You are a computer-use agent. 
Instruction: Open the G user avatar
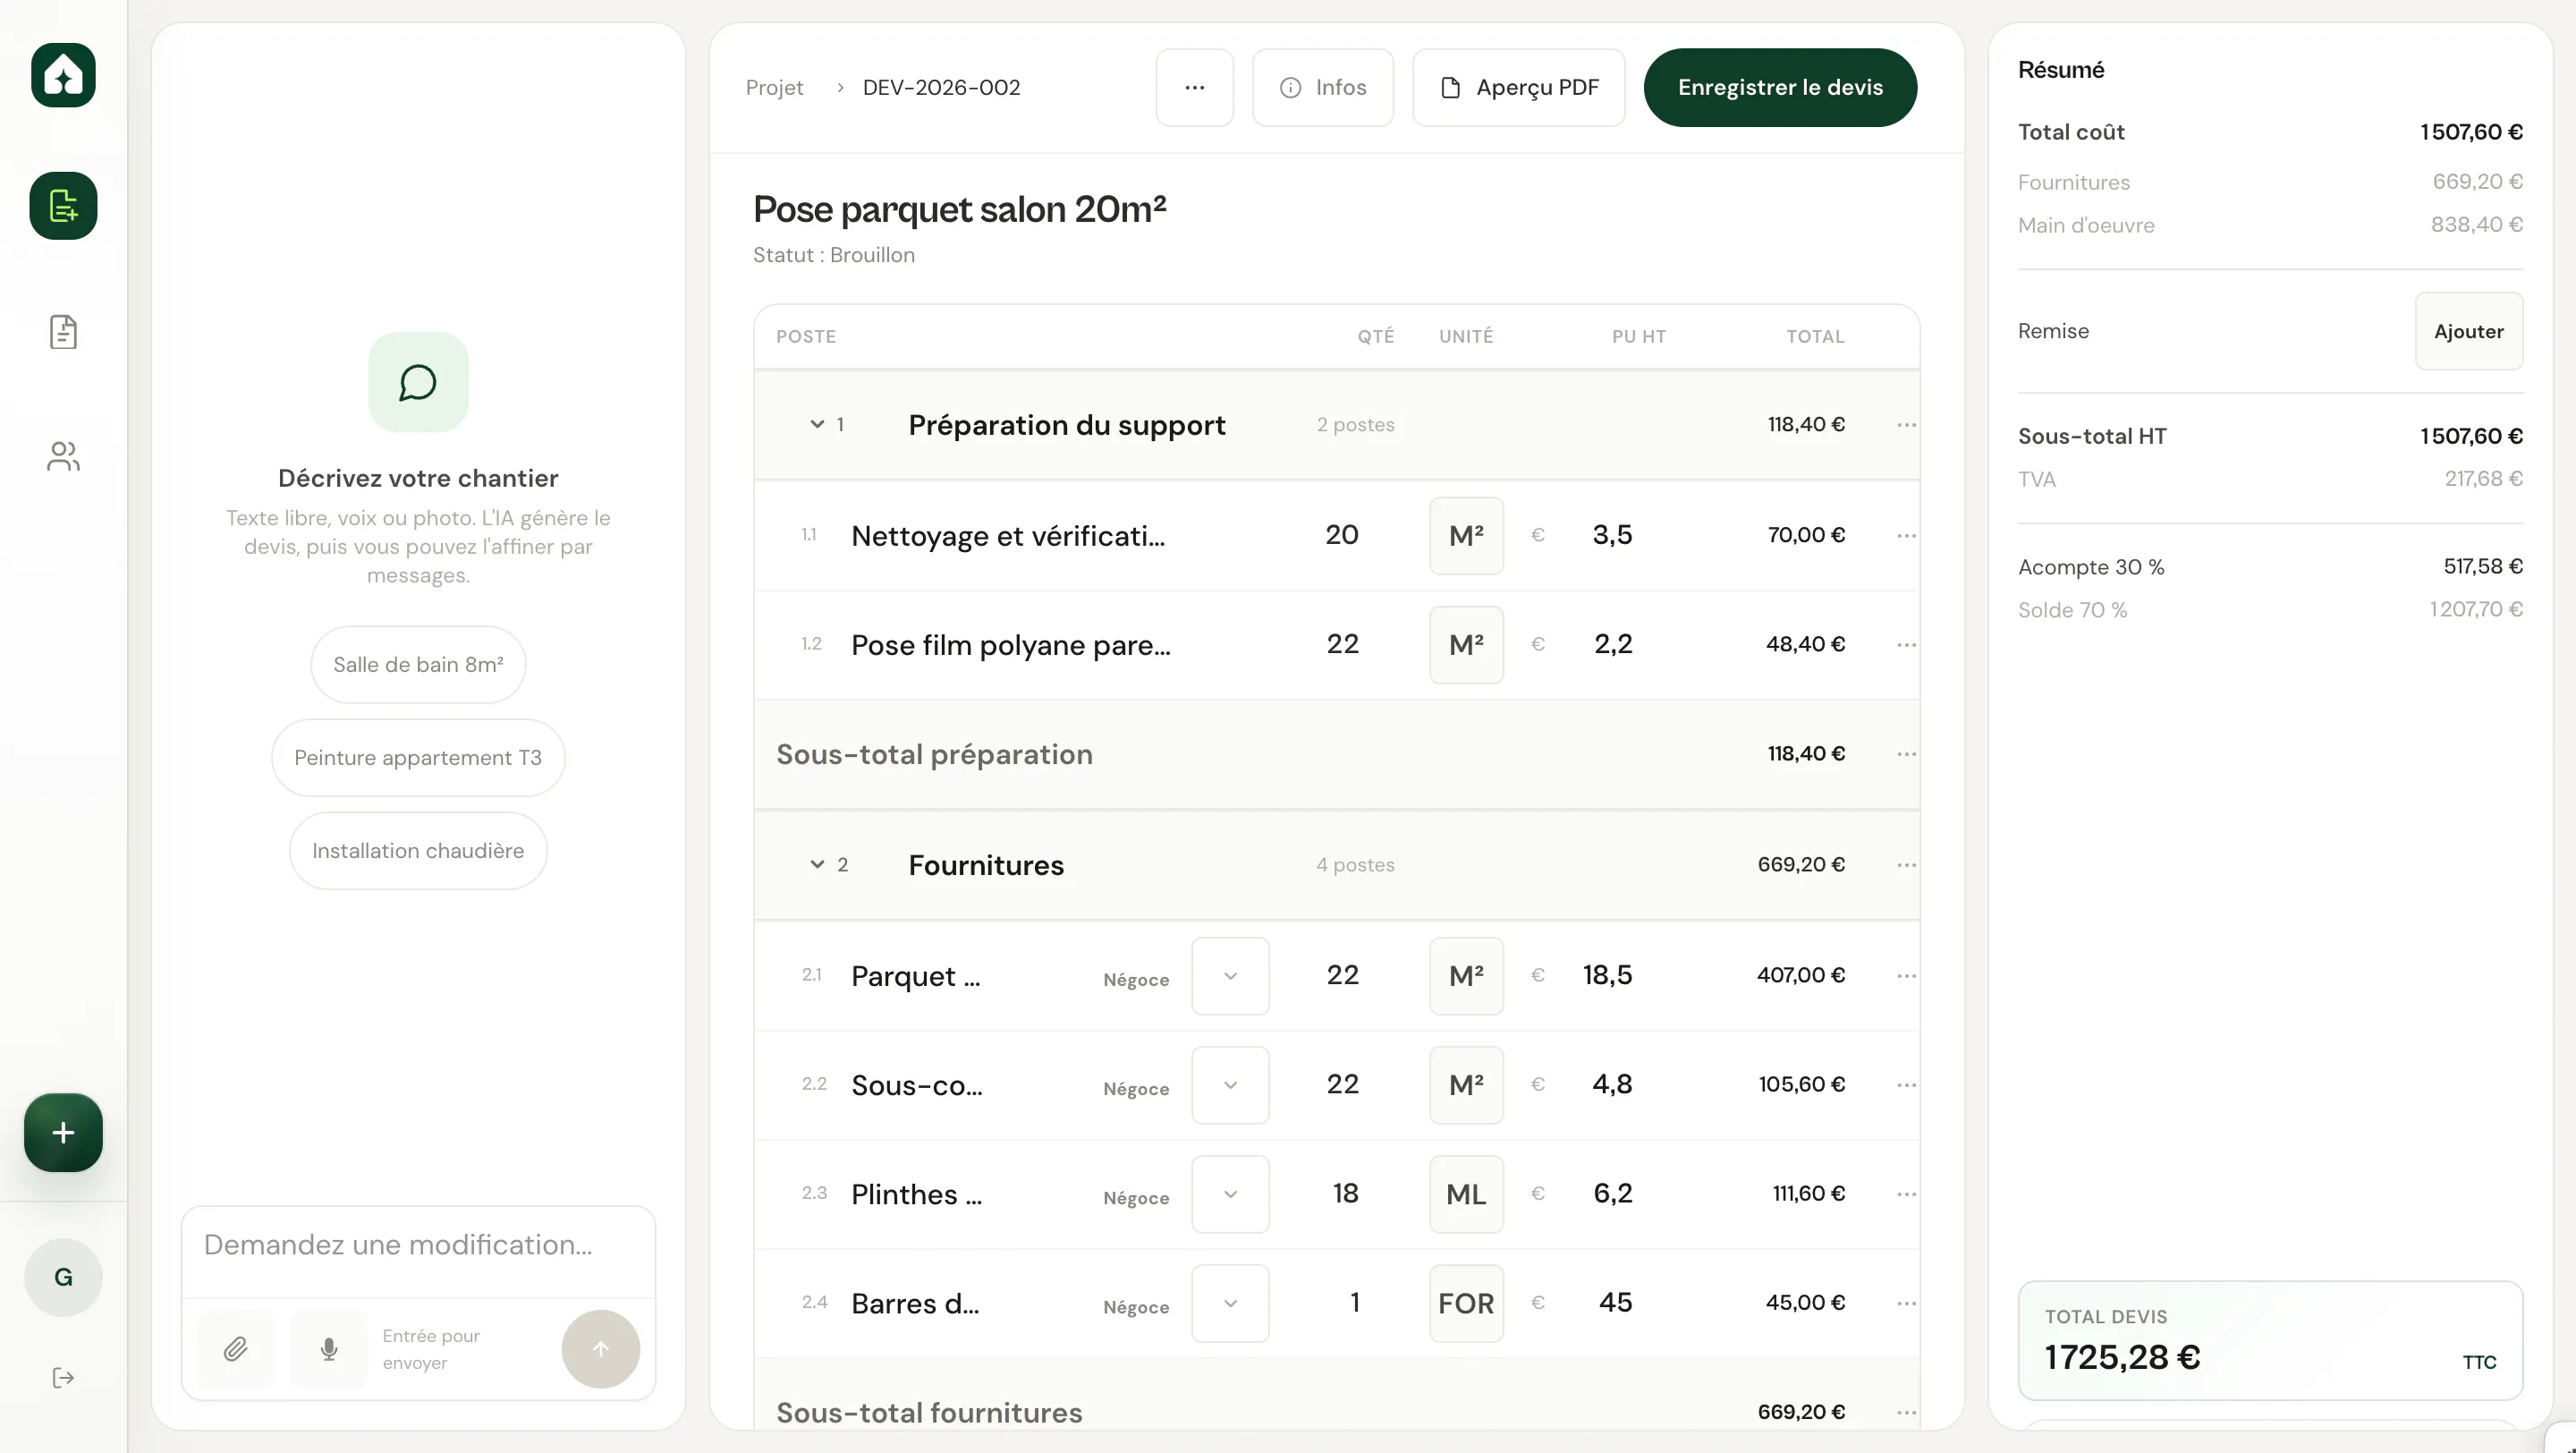(x=63, y=1277)
